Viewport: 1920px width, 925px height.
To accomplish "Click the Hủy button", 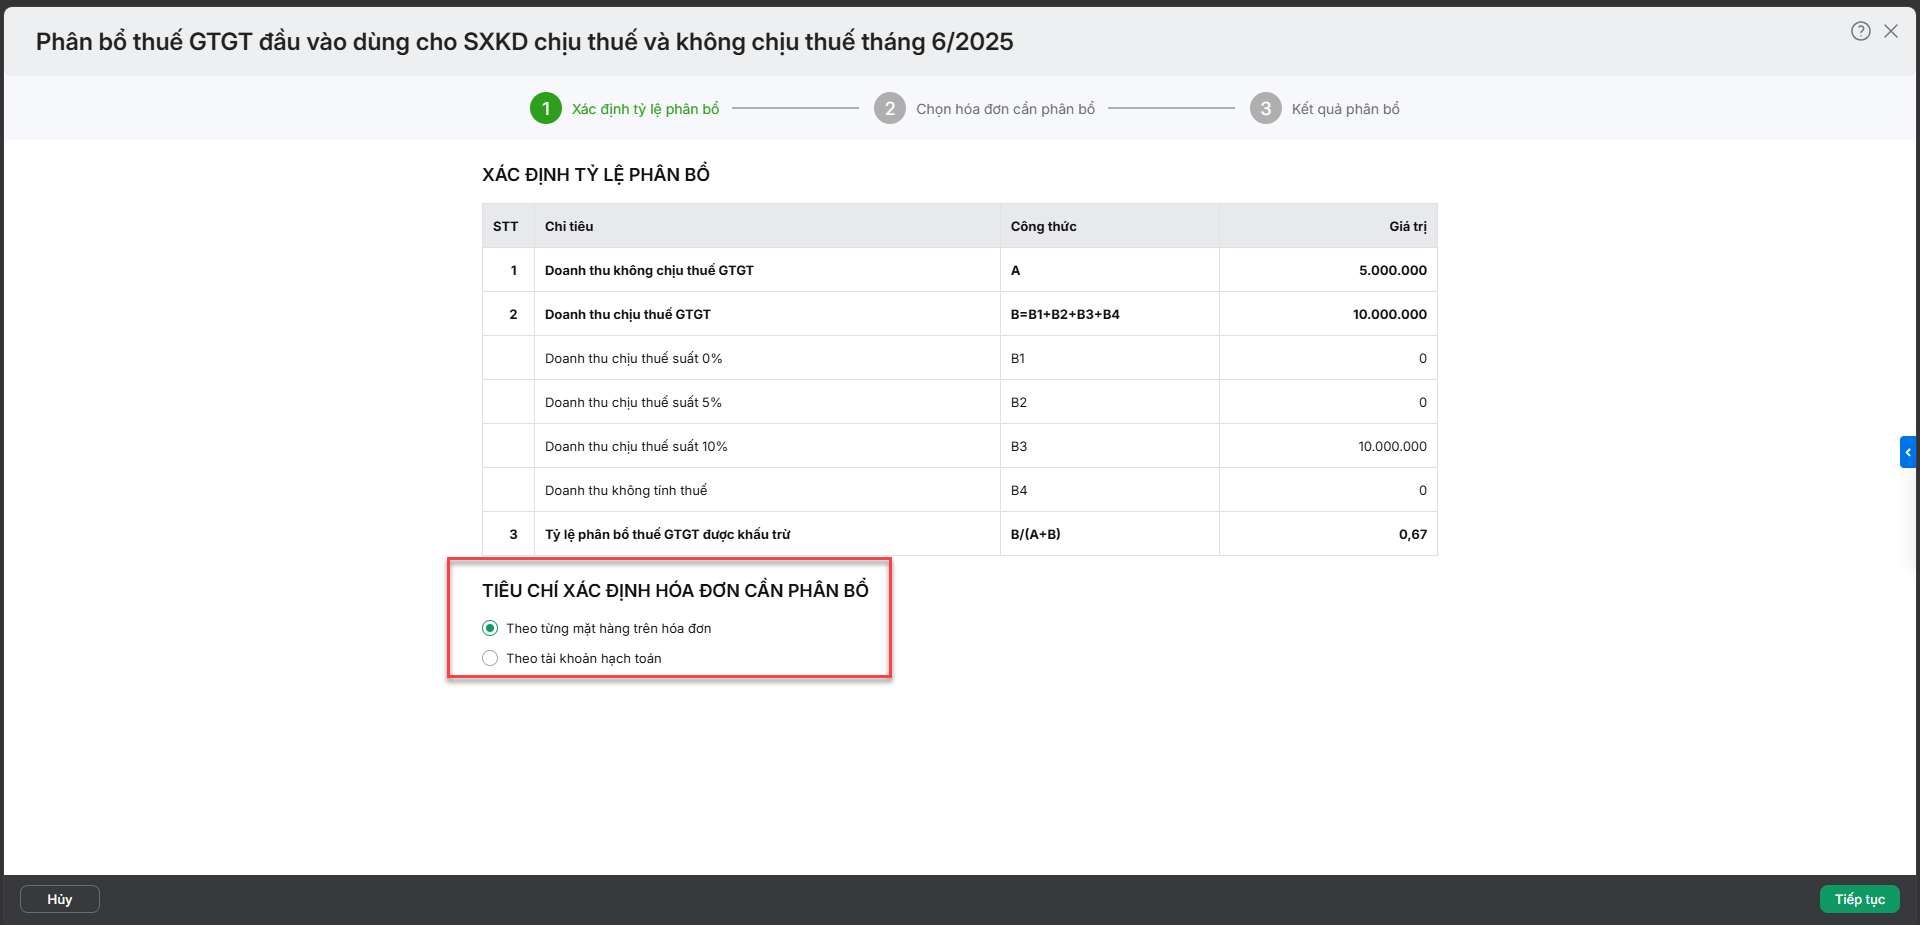I will 60,899.
